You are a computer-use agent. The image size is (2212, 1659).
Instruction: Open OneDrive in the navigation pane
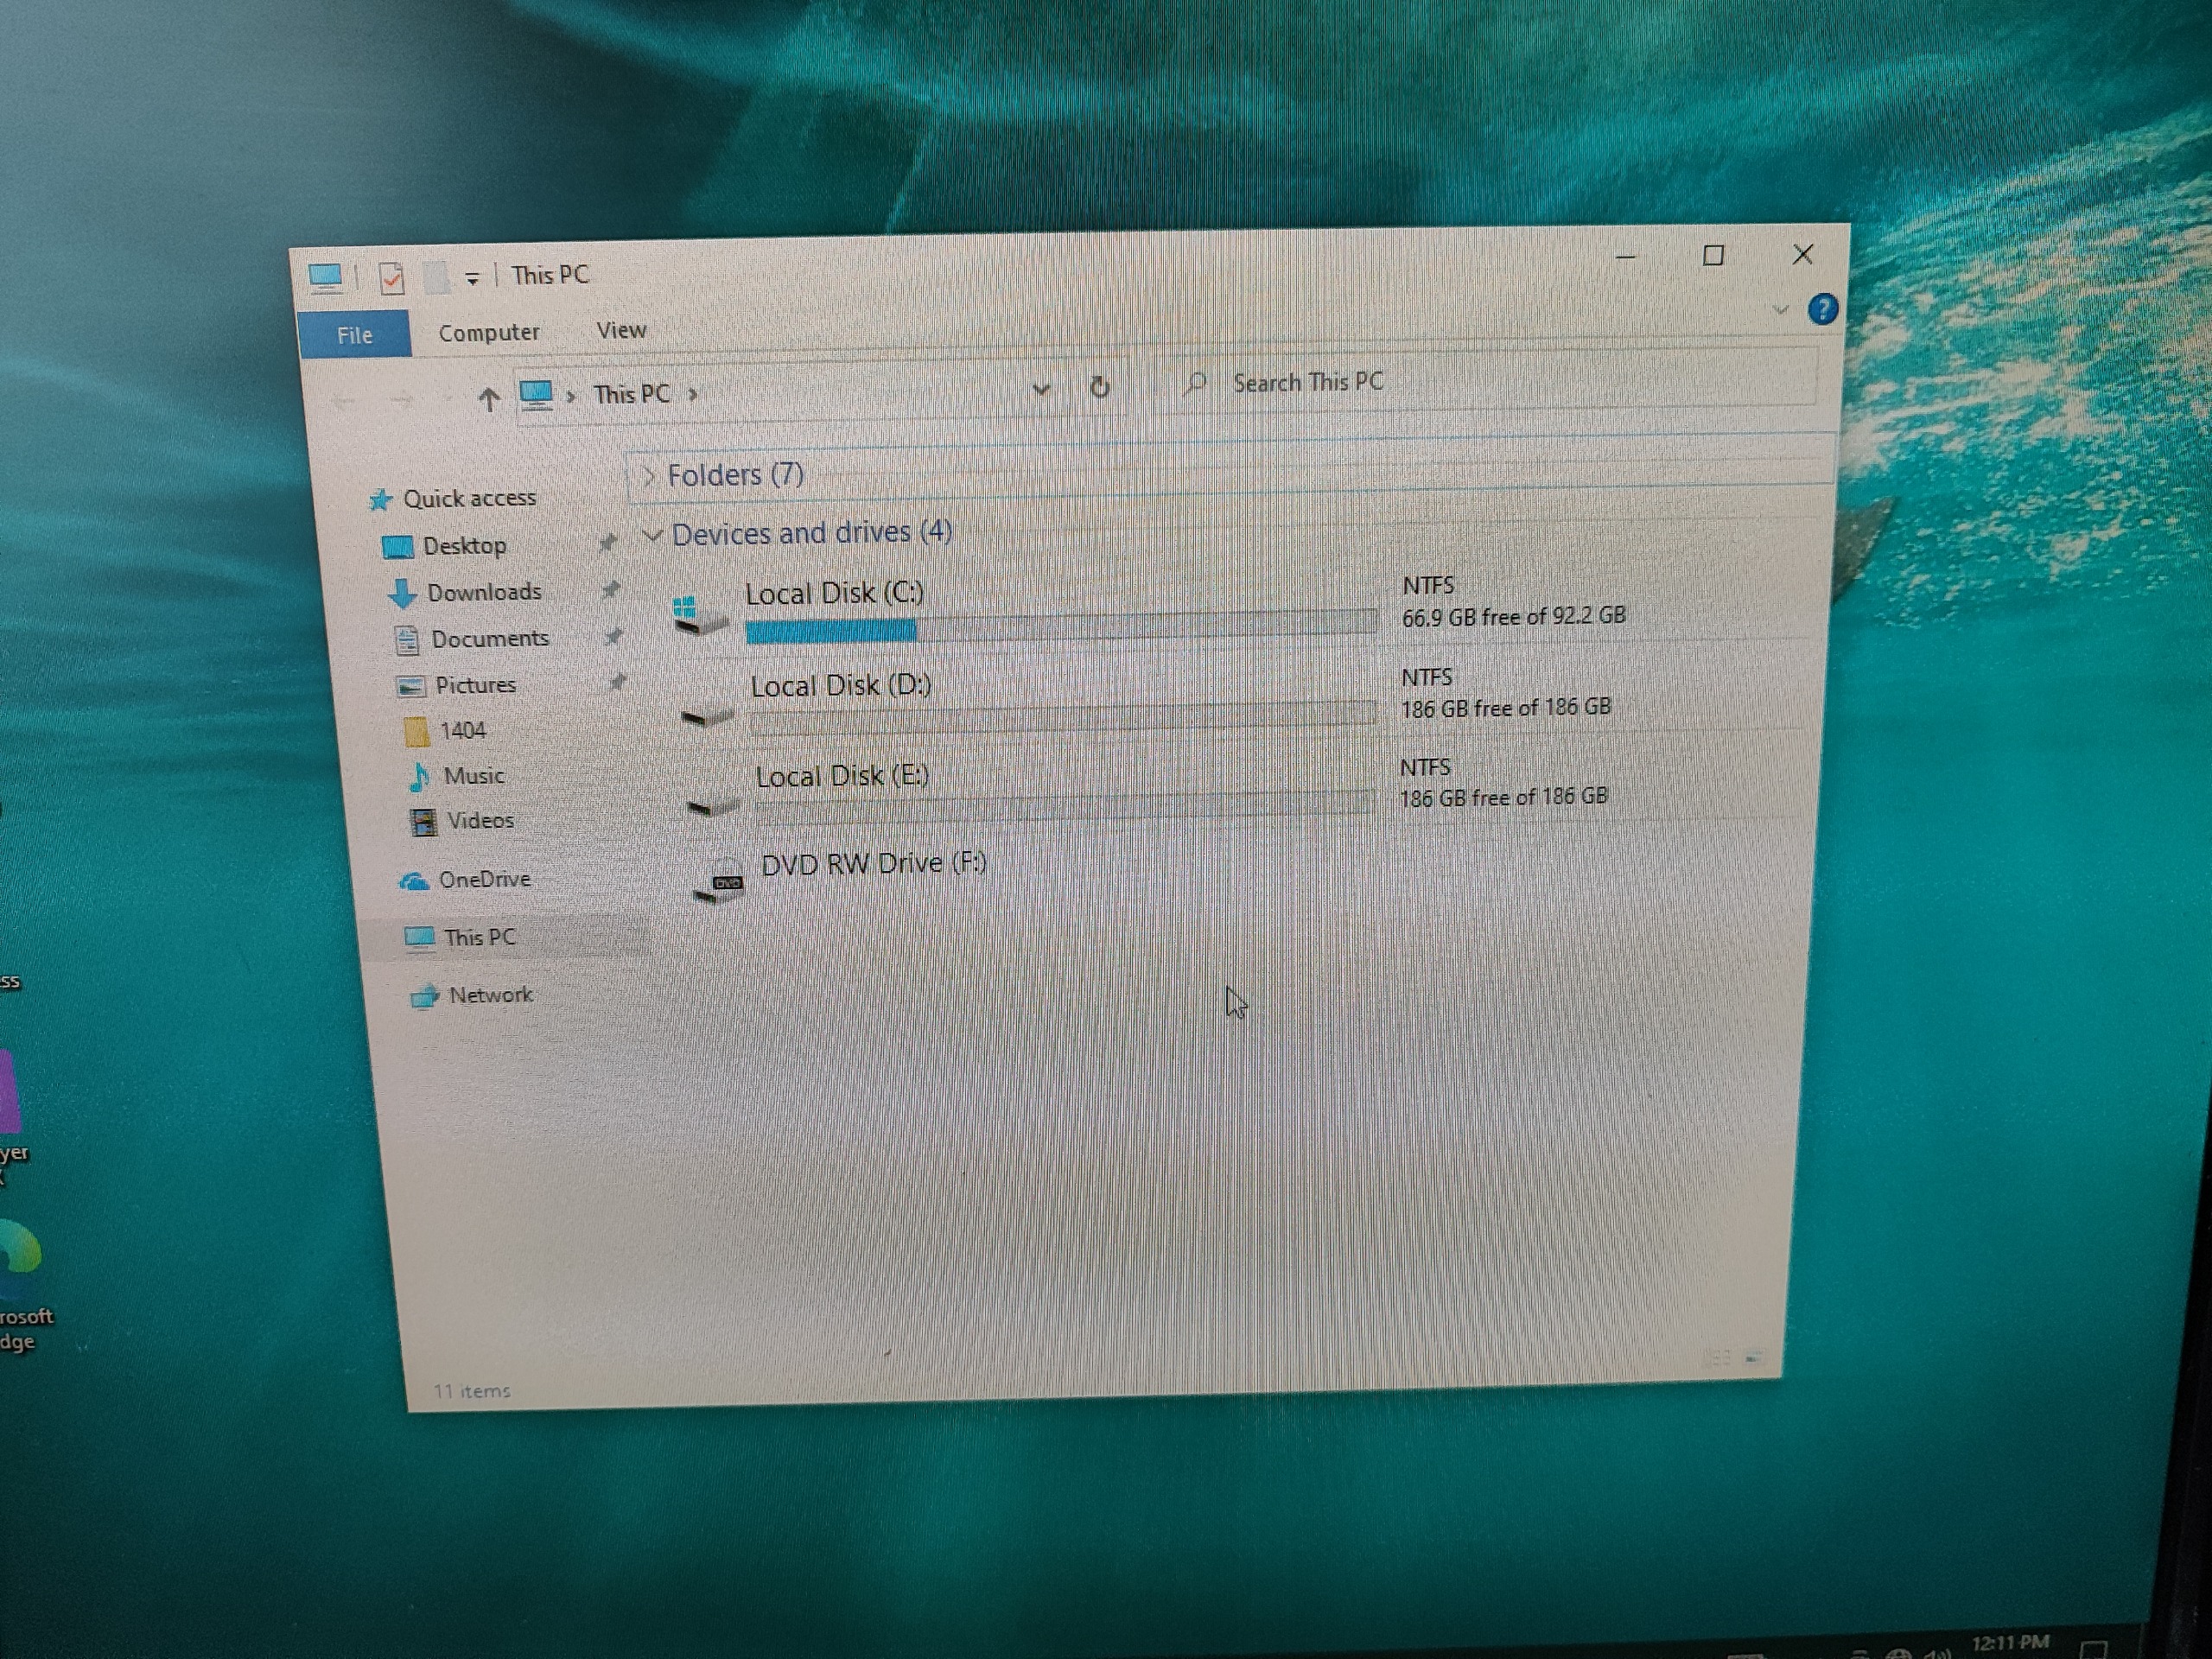pyautogui.click(x=483, y=880)
